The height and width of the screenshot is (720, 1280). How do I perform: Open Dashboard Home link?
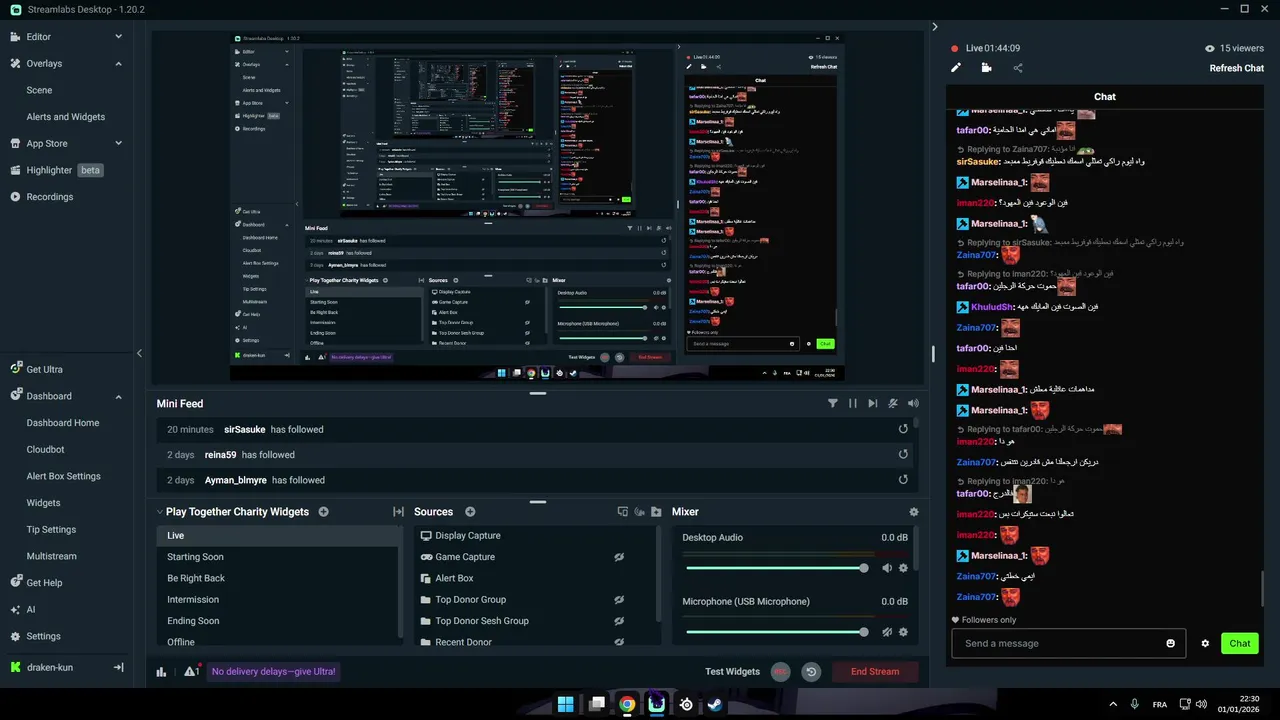point(63,423)
